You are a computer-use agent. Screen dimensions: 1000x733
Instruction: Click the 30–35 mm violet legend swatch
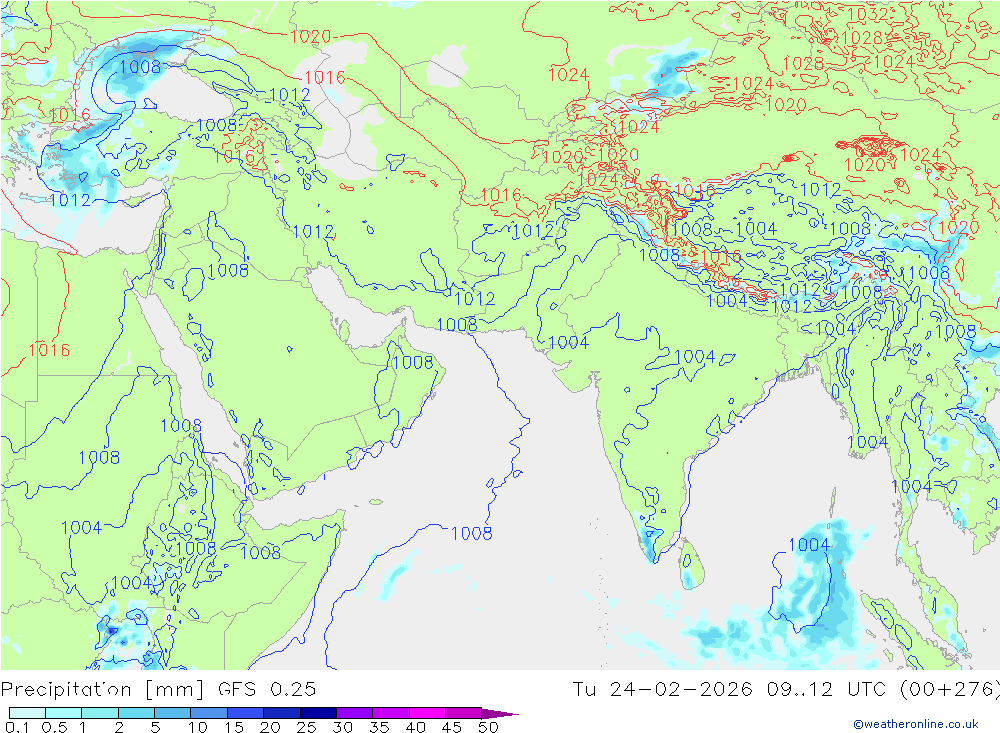point(355,713)
